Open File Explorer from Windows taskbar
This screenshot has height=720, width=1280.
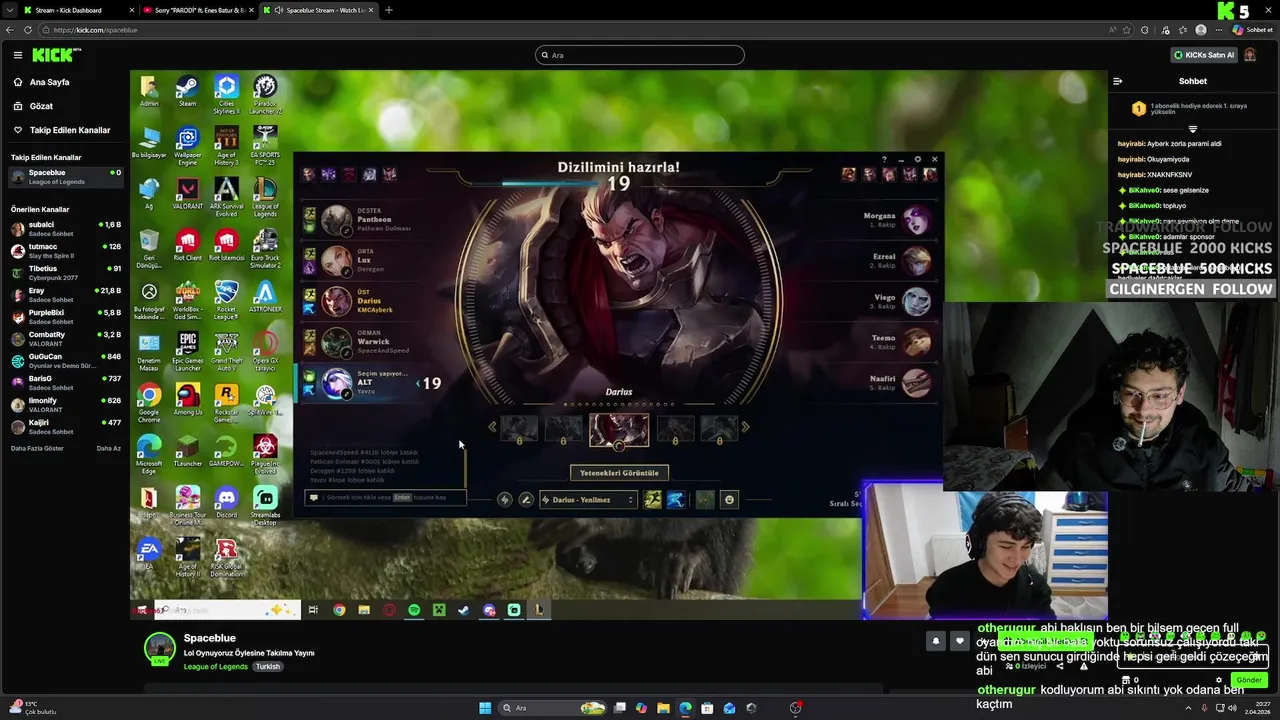click(663, 708)
